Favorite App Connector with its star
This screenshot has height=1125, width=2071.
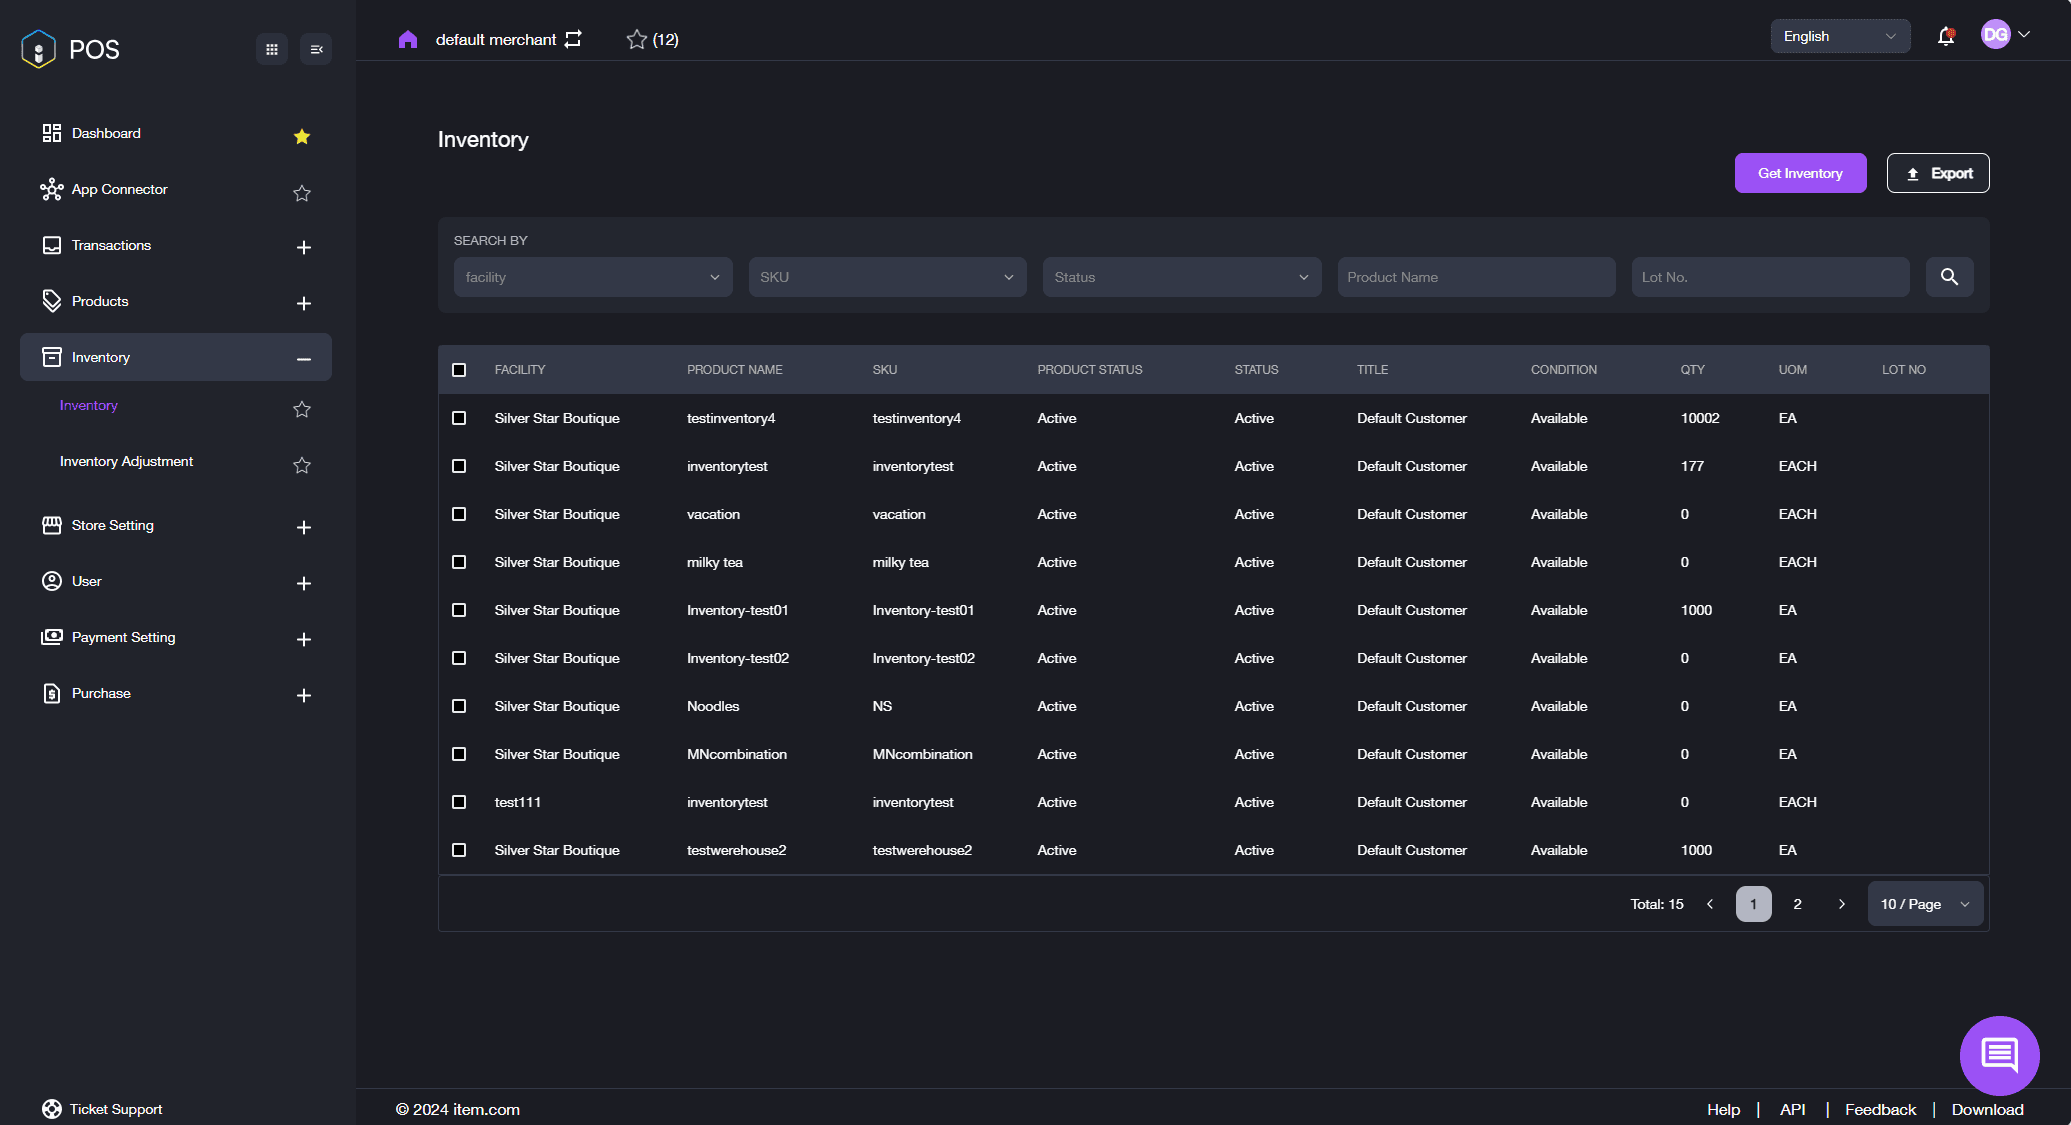(302, 193)
